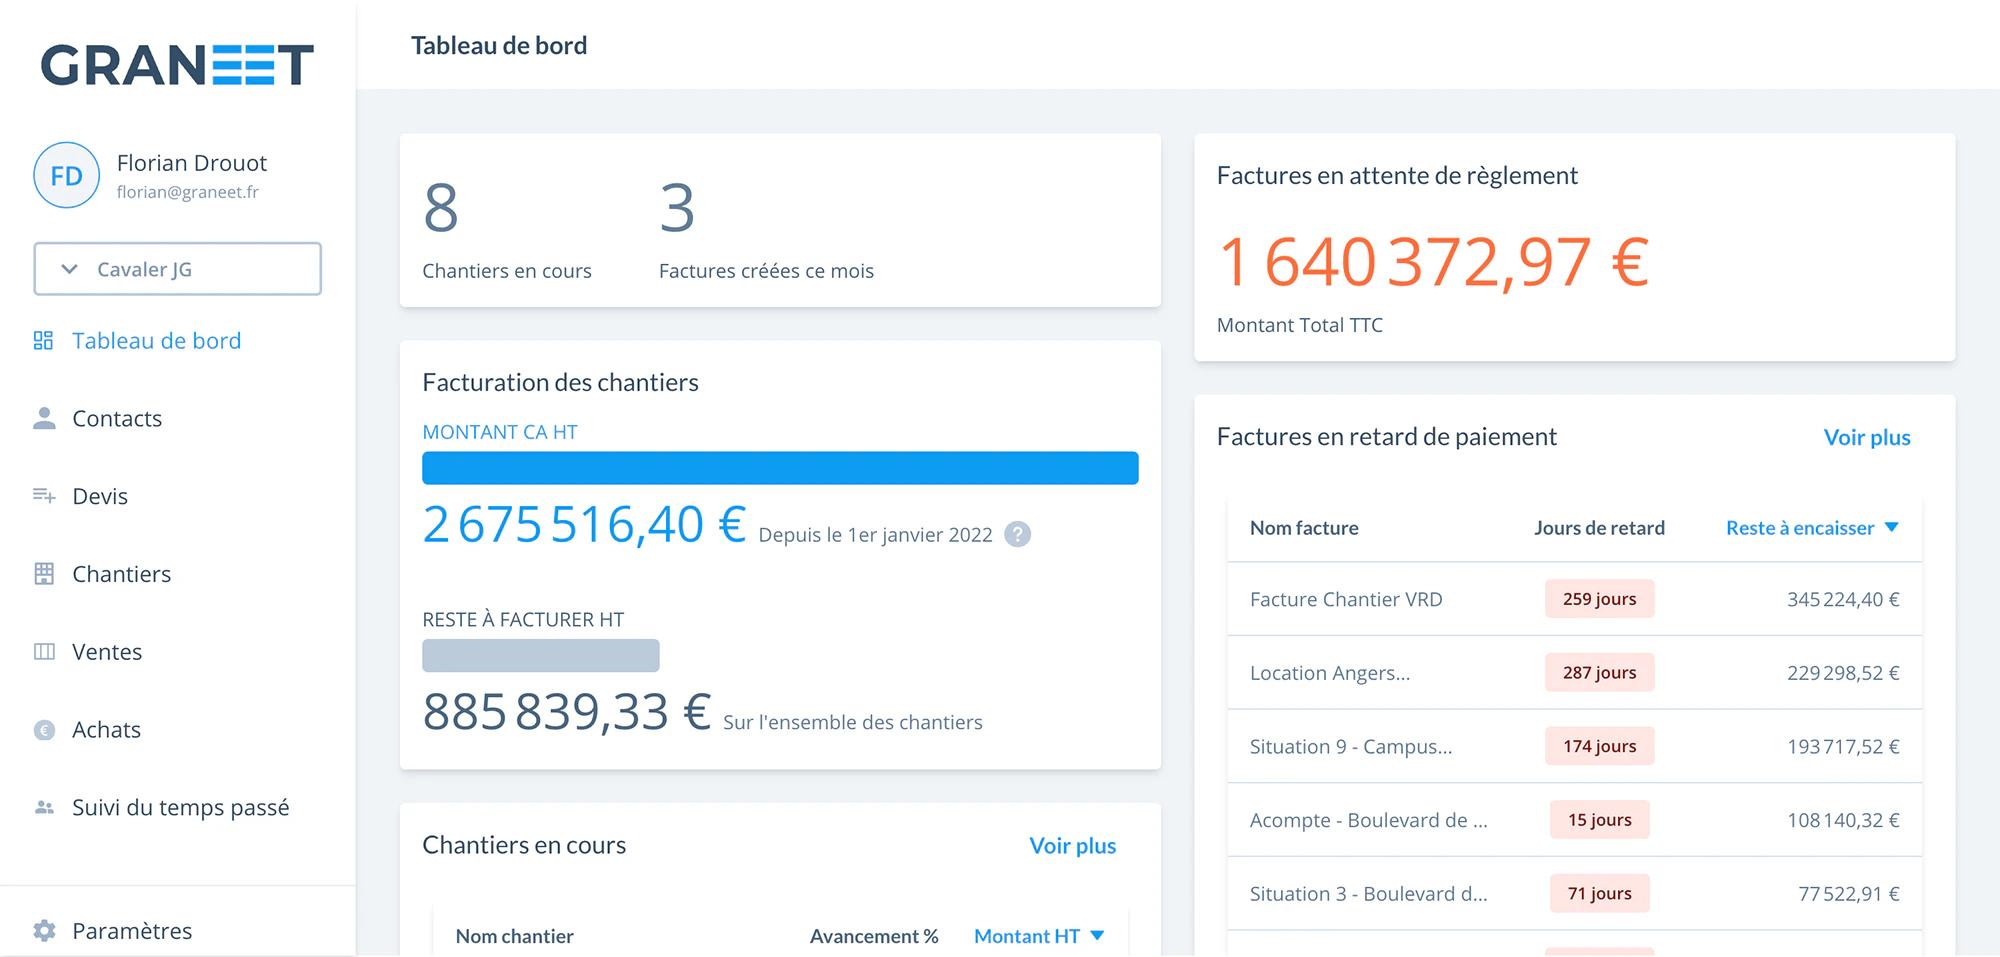This screenshot has height=957, width=2000.
Task: Click the Paramètres gear icon
Action: pos(44,931)
